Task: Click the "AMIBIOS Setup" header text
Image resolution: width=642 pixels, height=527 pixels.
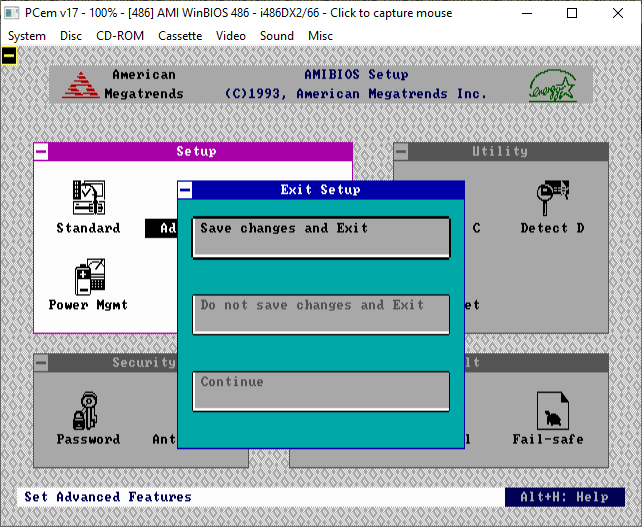Action: (x=356, y=75)
